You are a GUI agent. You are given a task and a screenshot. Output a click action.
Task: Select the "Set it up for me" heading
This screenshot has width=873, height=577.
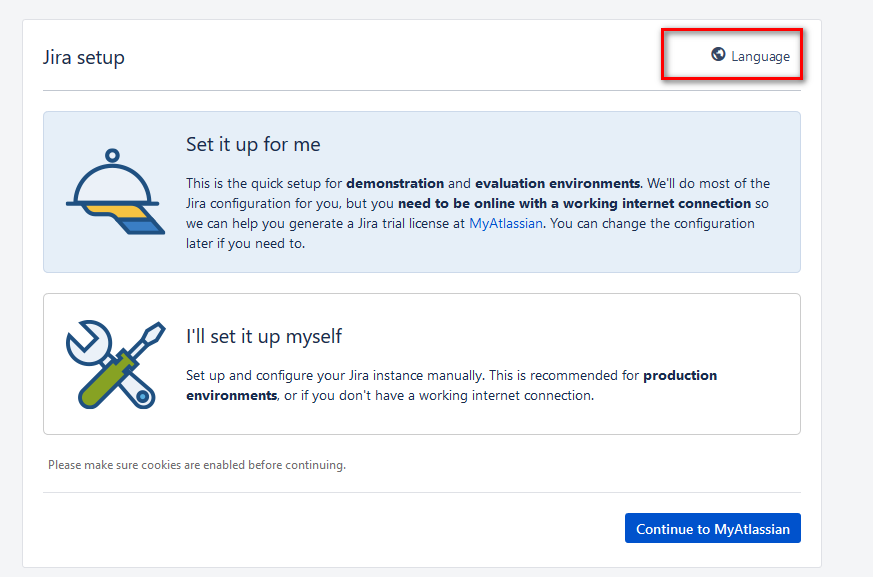253,144
